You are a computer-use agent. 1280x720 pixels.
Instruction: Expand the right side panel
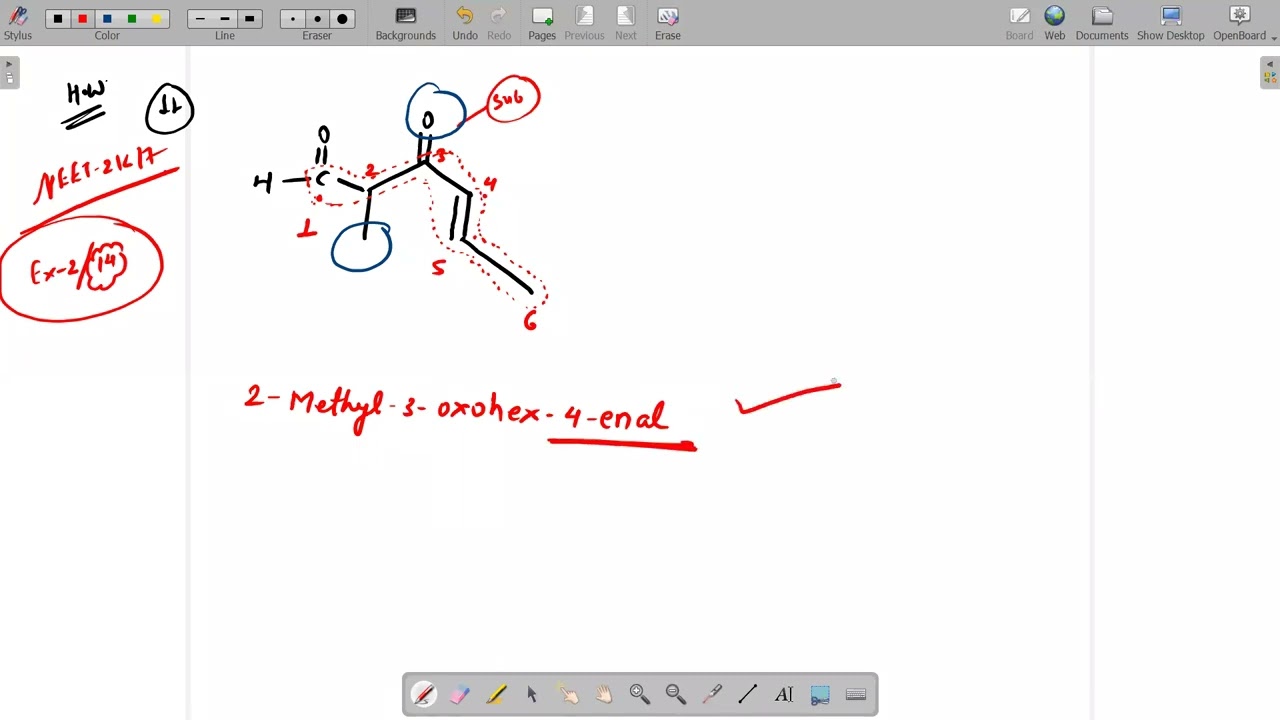(1270, 73)
